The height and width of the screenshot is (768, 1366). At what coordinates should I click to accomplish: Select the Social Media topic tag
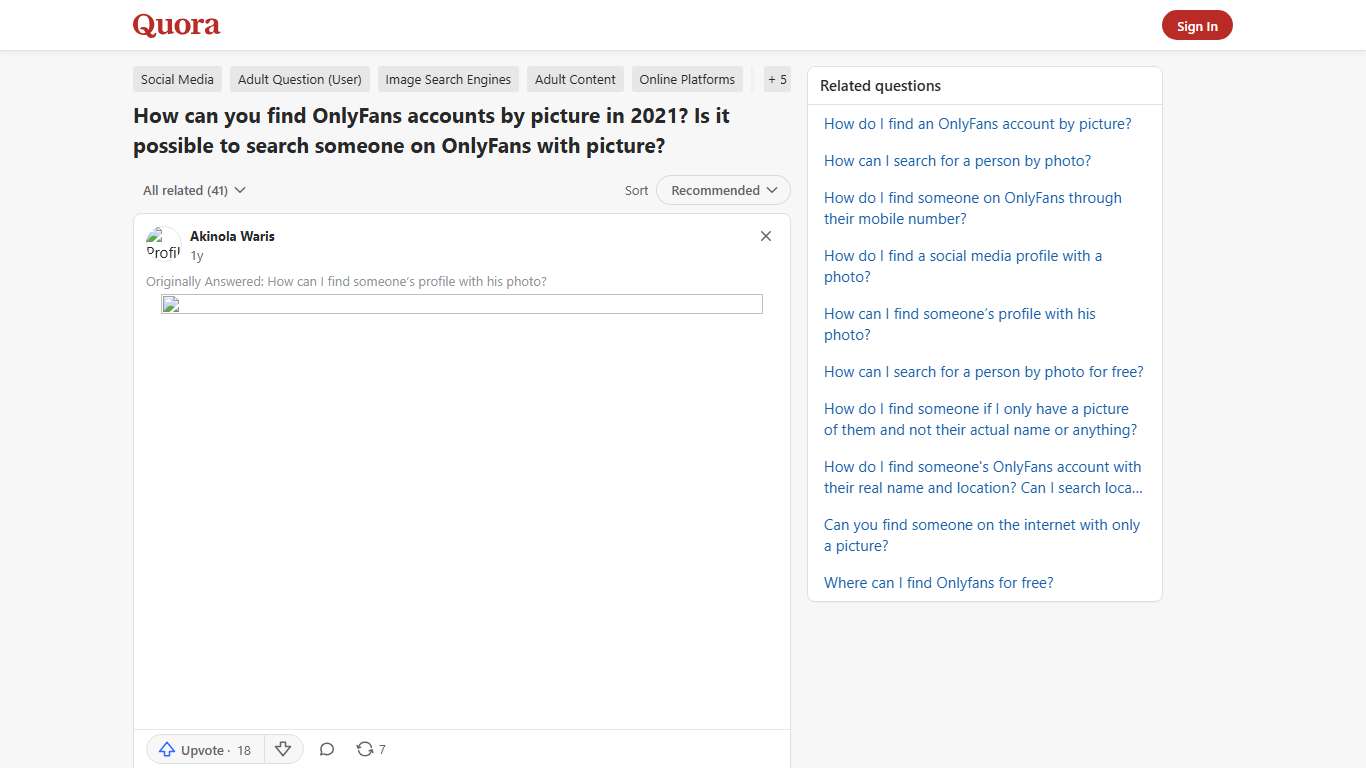click(177, 79)
